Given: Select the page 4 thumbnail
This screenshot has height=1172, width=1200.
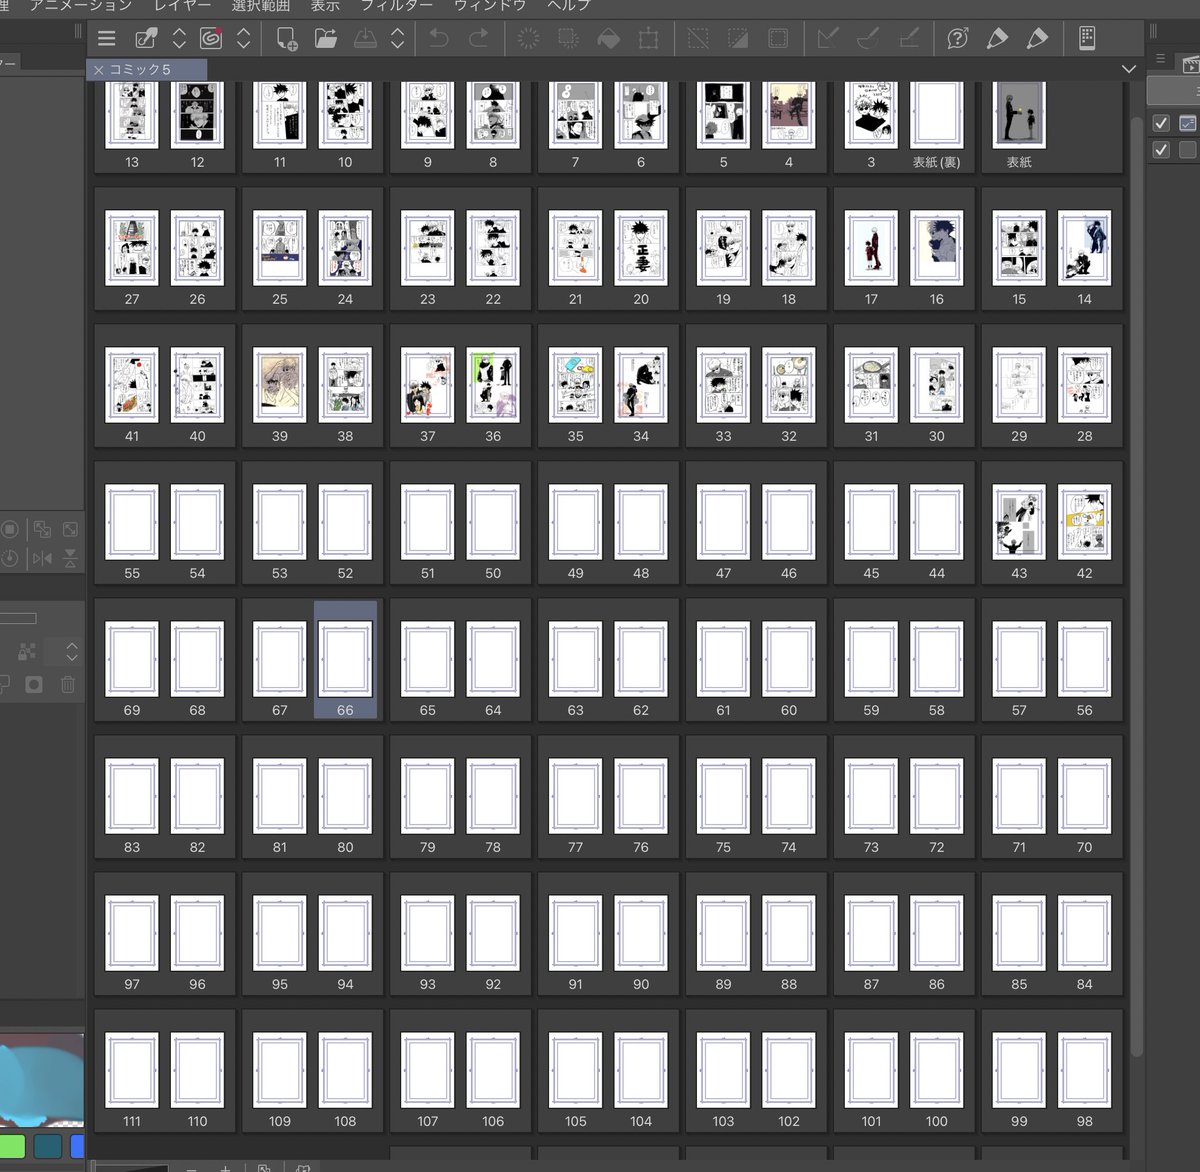Looking at the screenshot, I should (789, 116).
